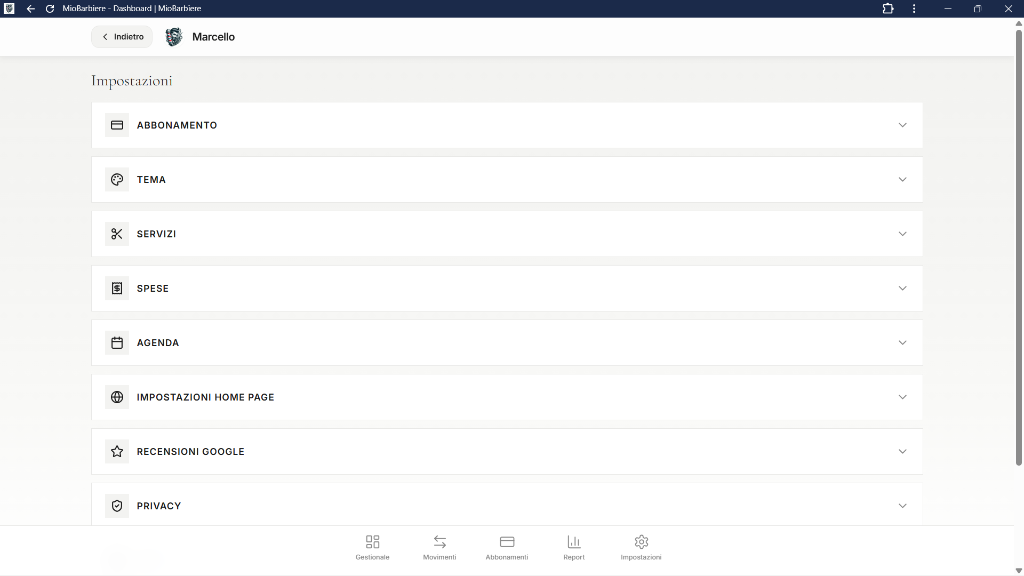Click the Tema palette icon
1024x576 pixels.
[117, 180]
